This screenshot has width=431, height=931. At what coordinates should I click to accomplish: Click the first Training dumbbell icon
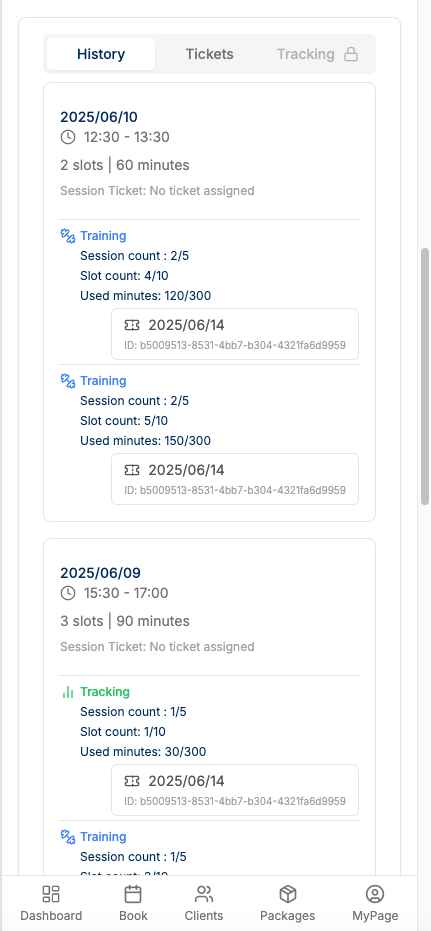point(68,236)
